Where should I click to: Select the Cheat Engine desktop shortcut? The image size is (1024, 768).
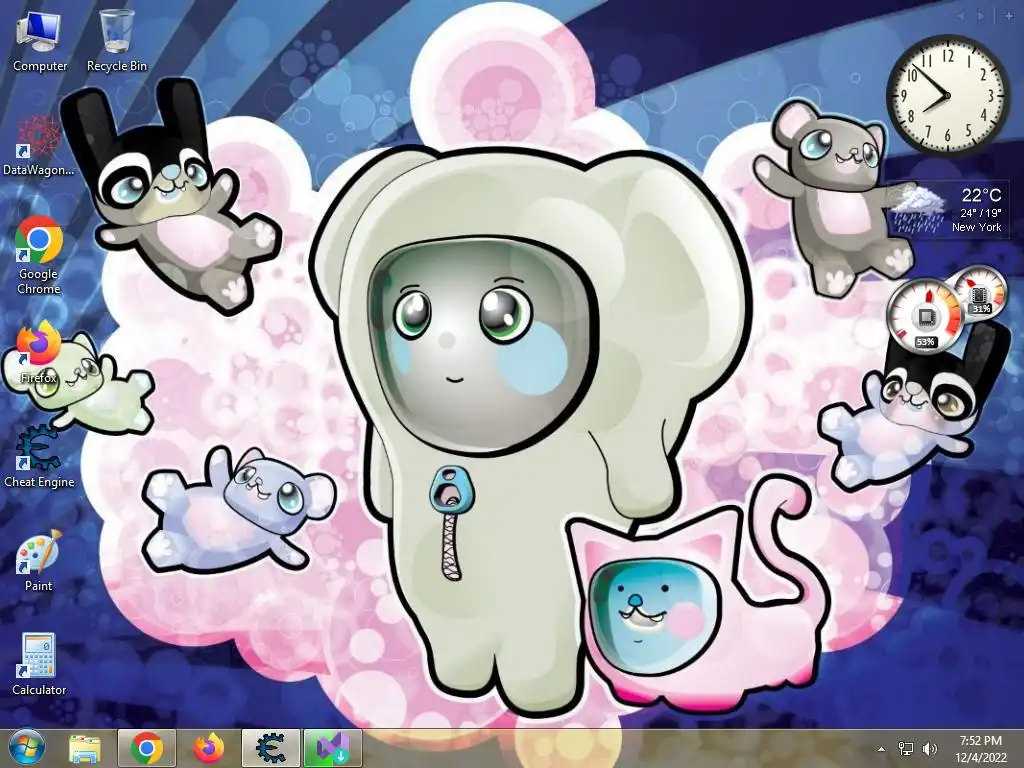pos(39,456)
